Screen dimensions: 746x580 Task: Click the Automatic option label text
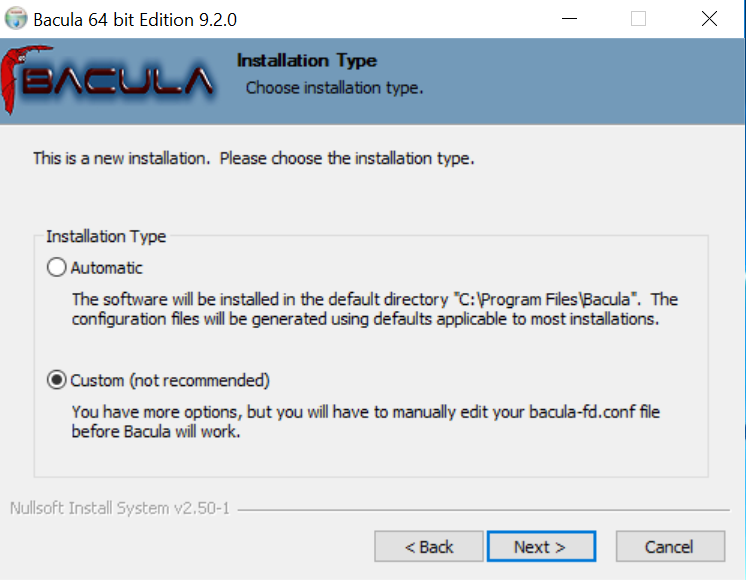pyautogui.click(x=107, y=268)
